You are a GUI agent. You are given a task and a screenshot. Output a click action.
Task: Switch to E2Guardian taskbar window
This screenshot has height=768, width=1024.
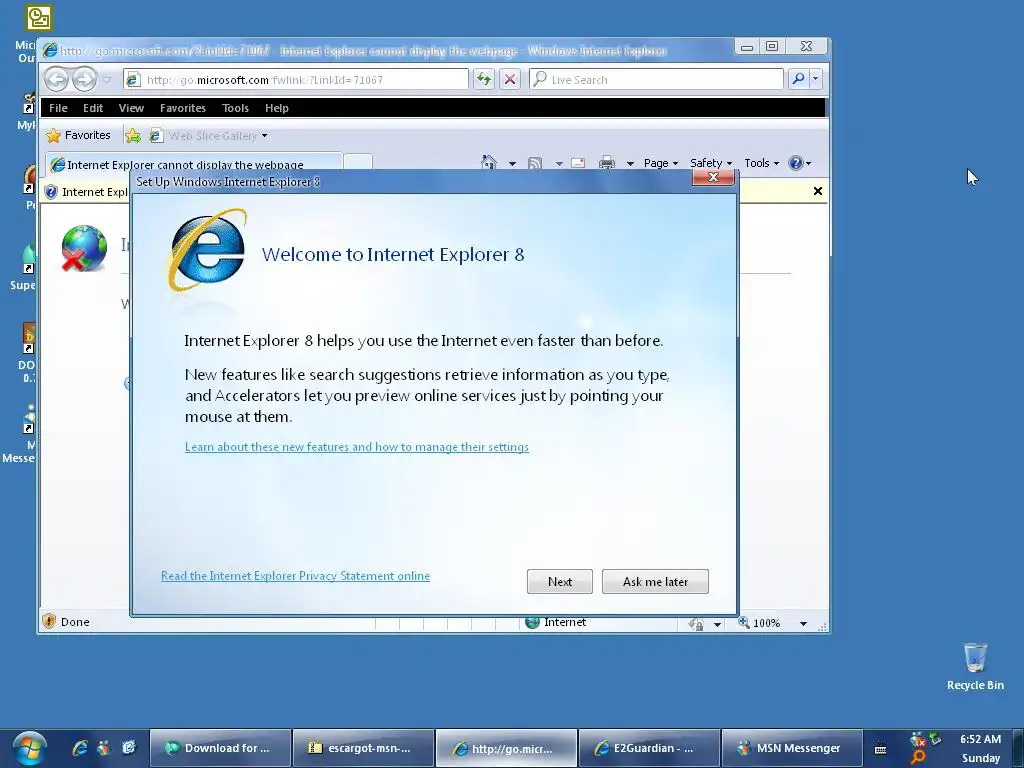point(649,748)
